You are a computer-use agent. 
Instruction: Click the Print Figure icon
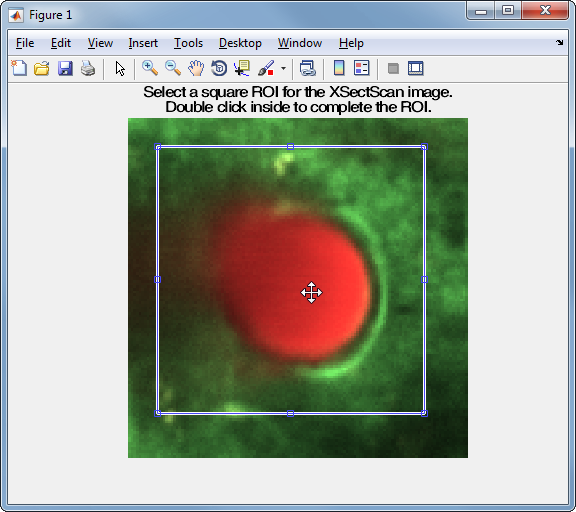click(x=88, y=69)
